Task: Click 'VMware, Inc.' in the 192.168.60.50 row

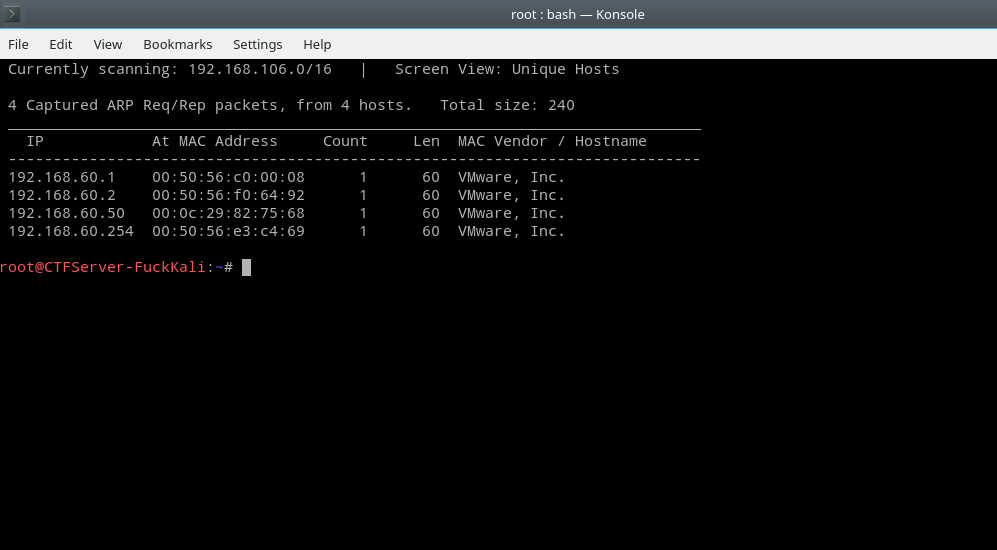Action: coord(511,213)
